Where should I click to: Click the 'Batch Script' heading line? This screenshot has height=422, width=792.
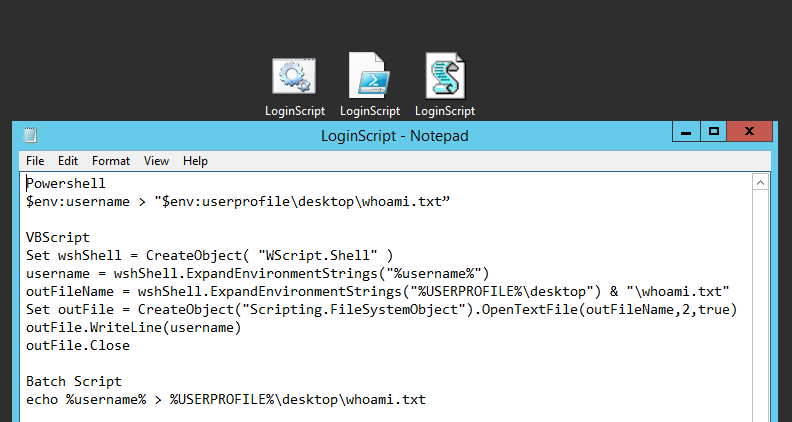(x=74, y=382)
